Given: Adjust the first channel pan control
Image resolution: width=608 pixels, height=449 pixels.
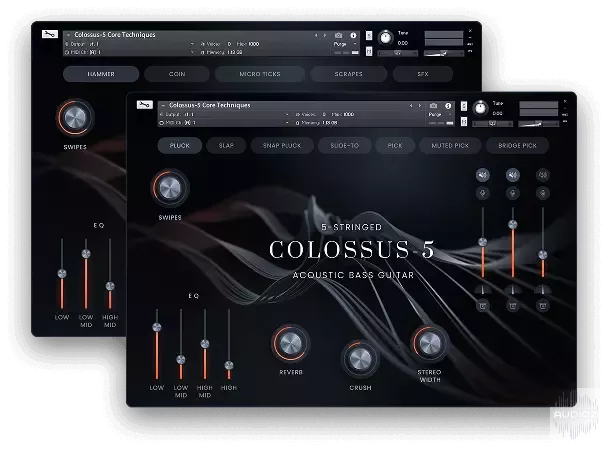Looking at the screenshot, I should point(483,289).
